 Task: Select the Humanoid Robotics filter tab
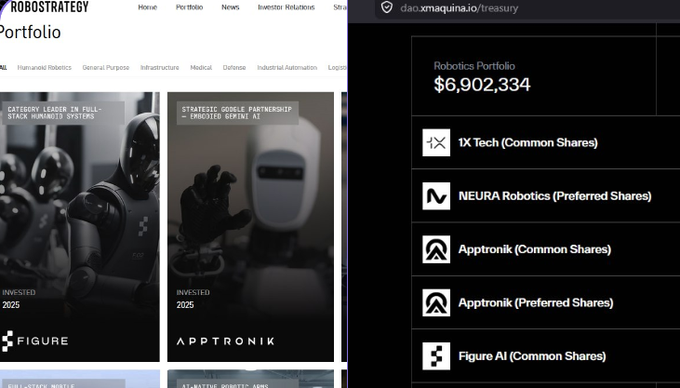tap(44, 68)
